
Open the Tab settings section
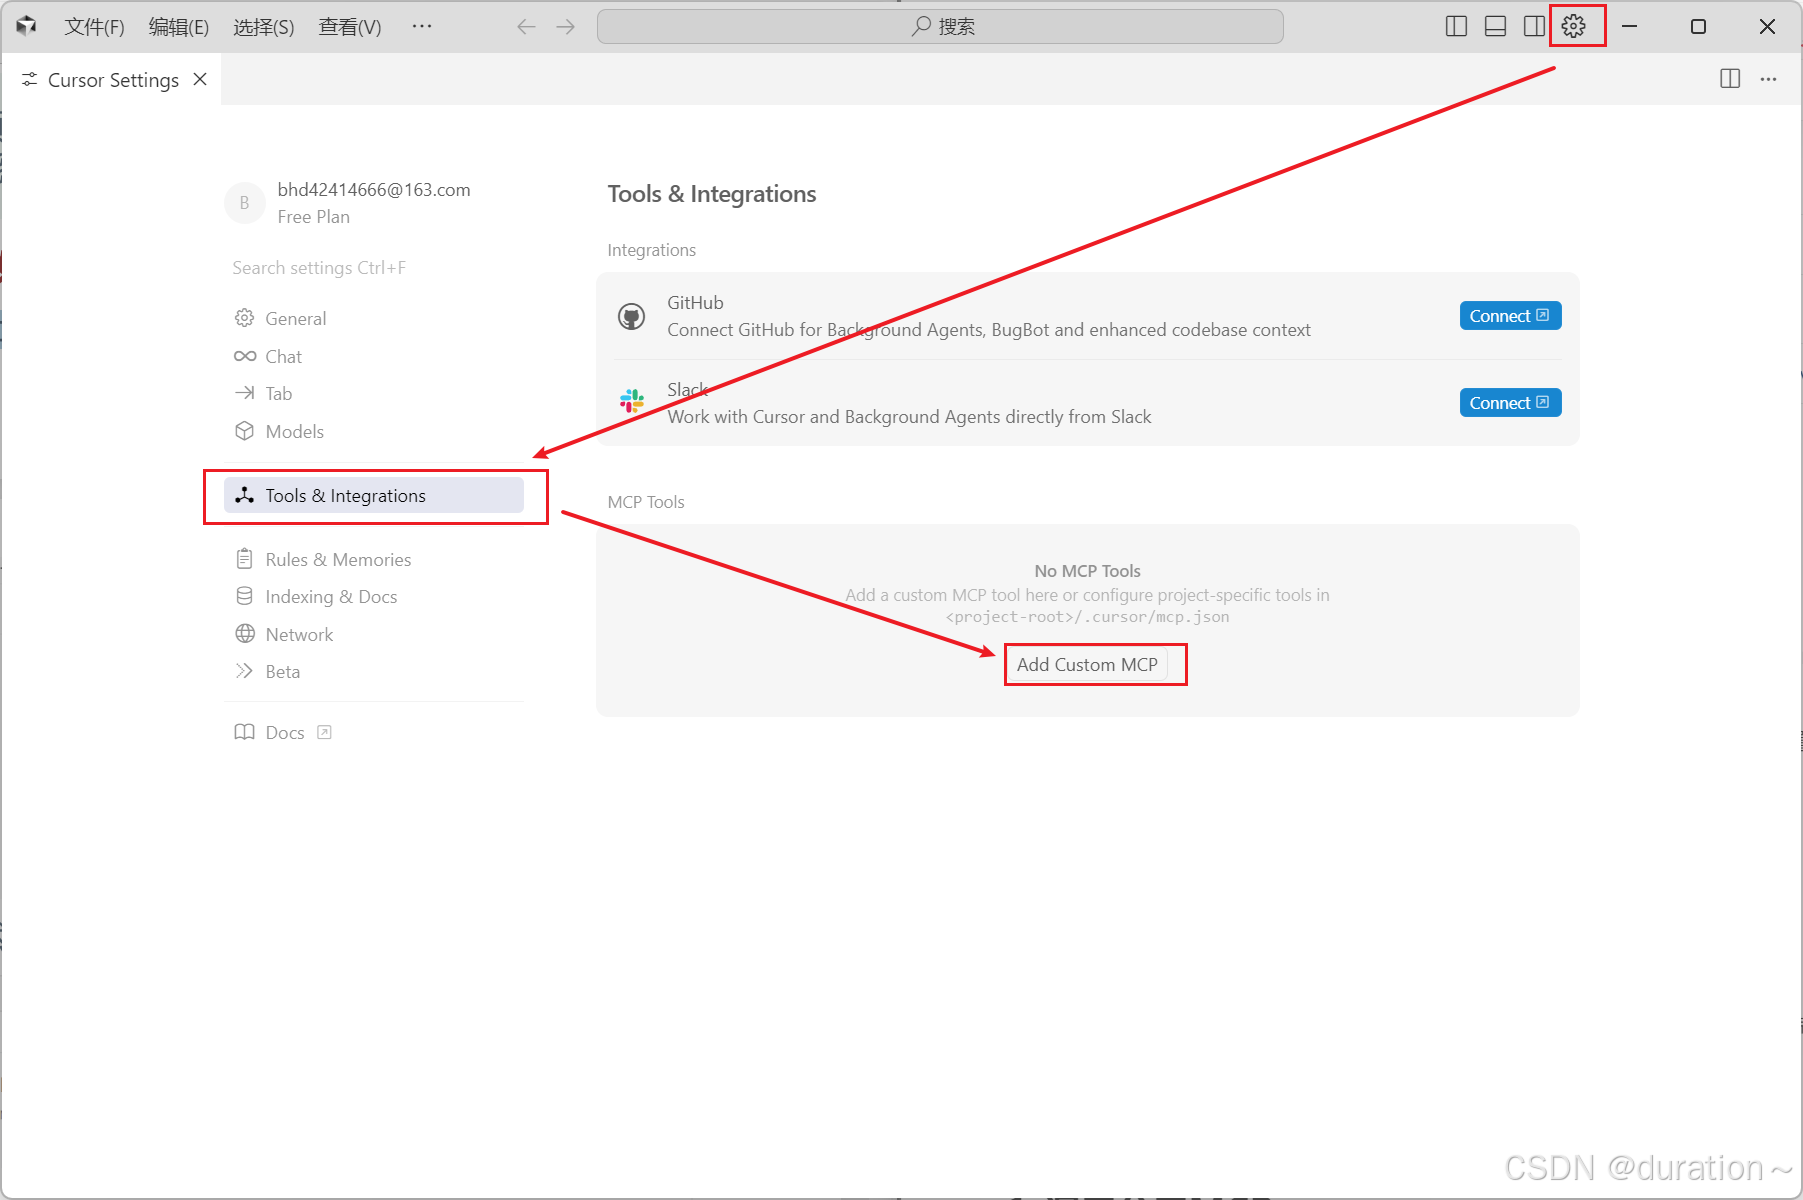point(374,393)
